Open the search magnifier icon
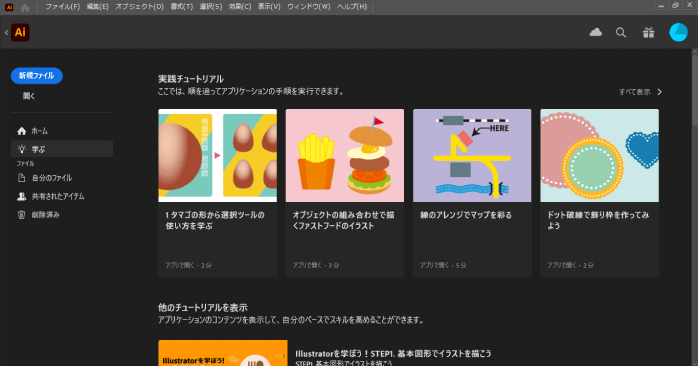698x366 pixels. 621,33
